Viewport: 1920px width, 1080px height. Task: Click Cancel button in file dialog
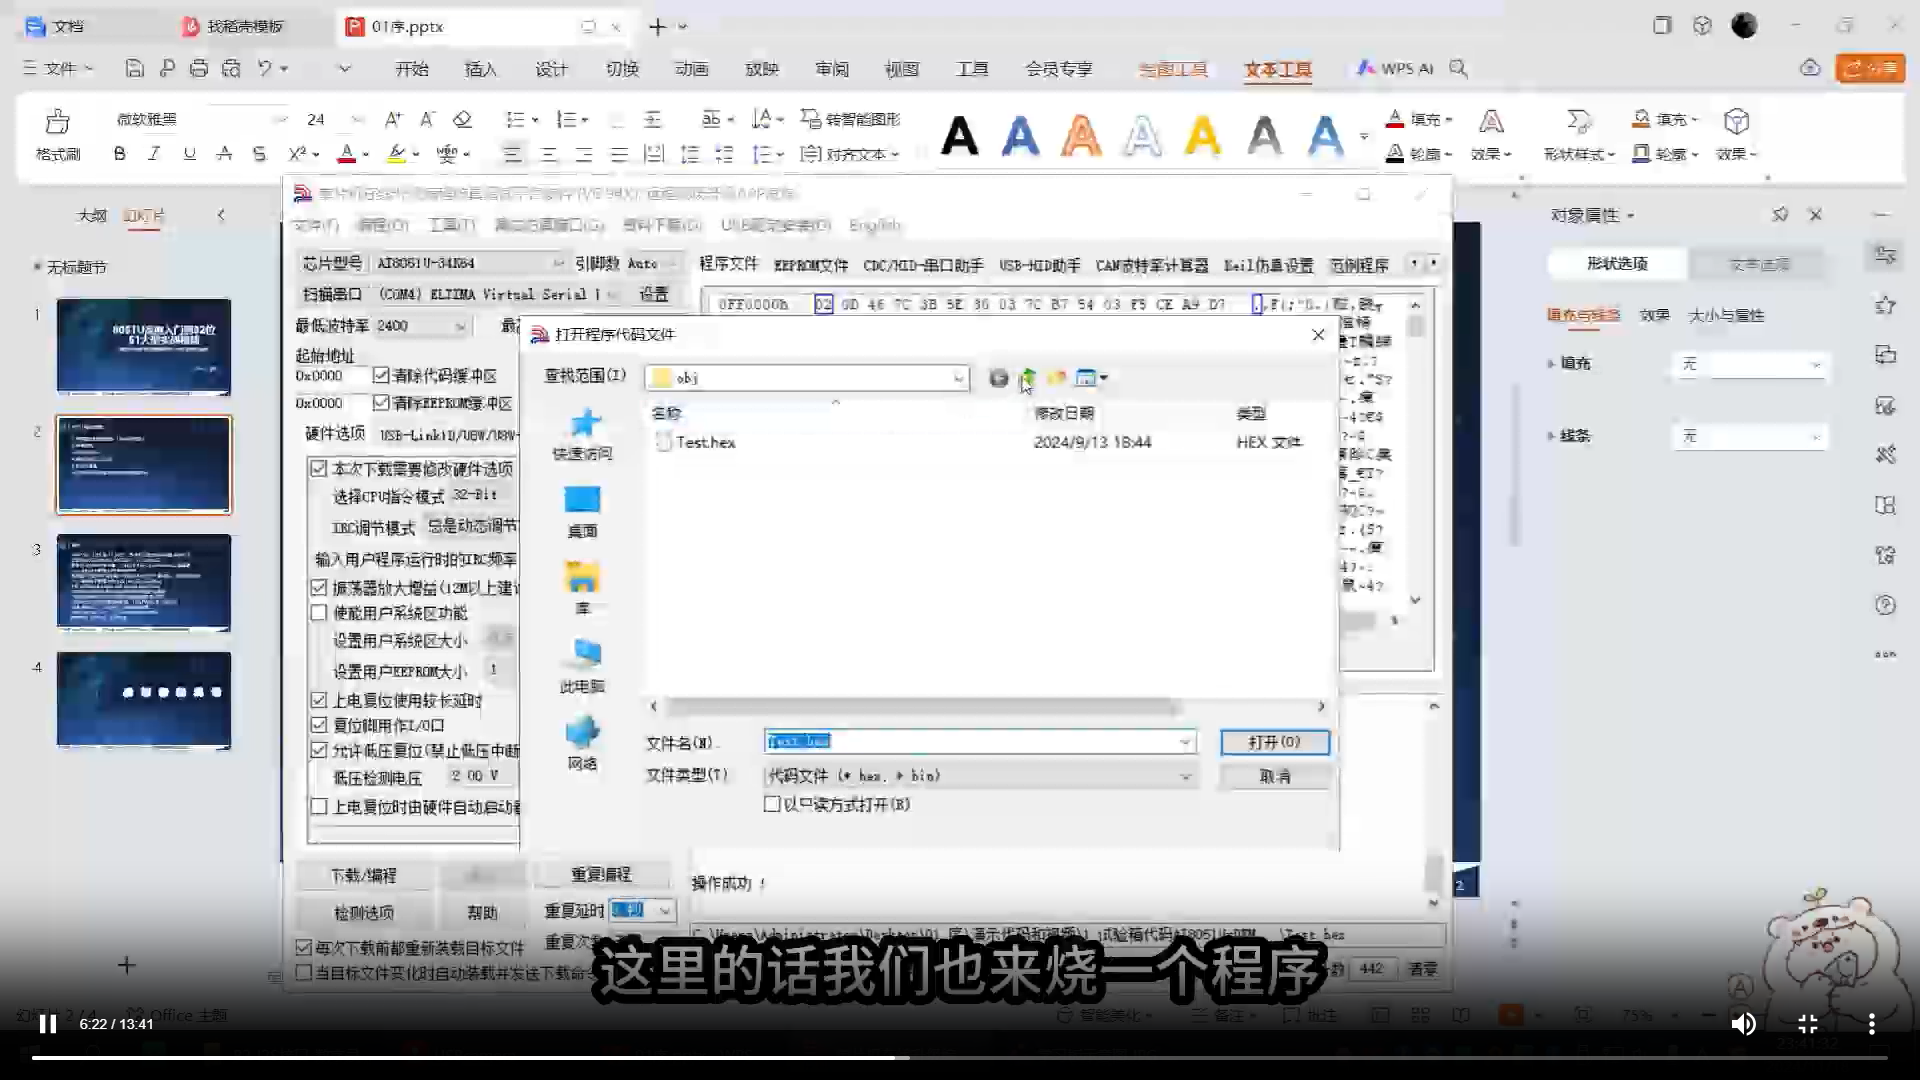click(1275, 776)
